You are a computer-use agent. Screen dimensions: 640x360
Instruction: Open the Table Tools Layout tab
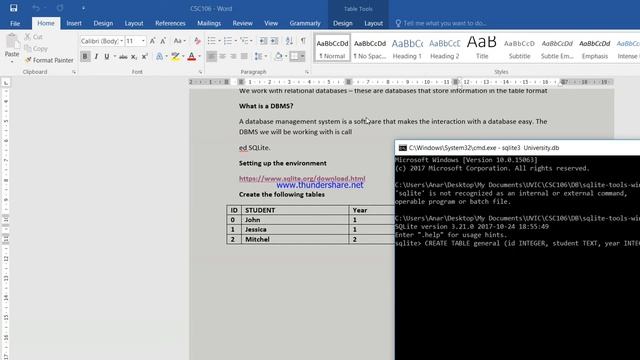(373, 23)
